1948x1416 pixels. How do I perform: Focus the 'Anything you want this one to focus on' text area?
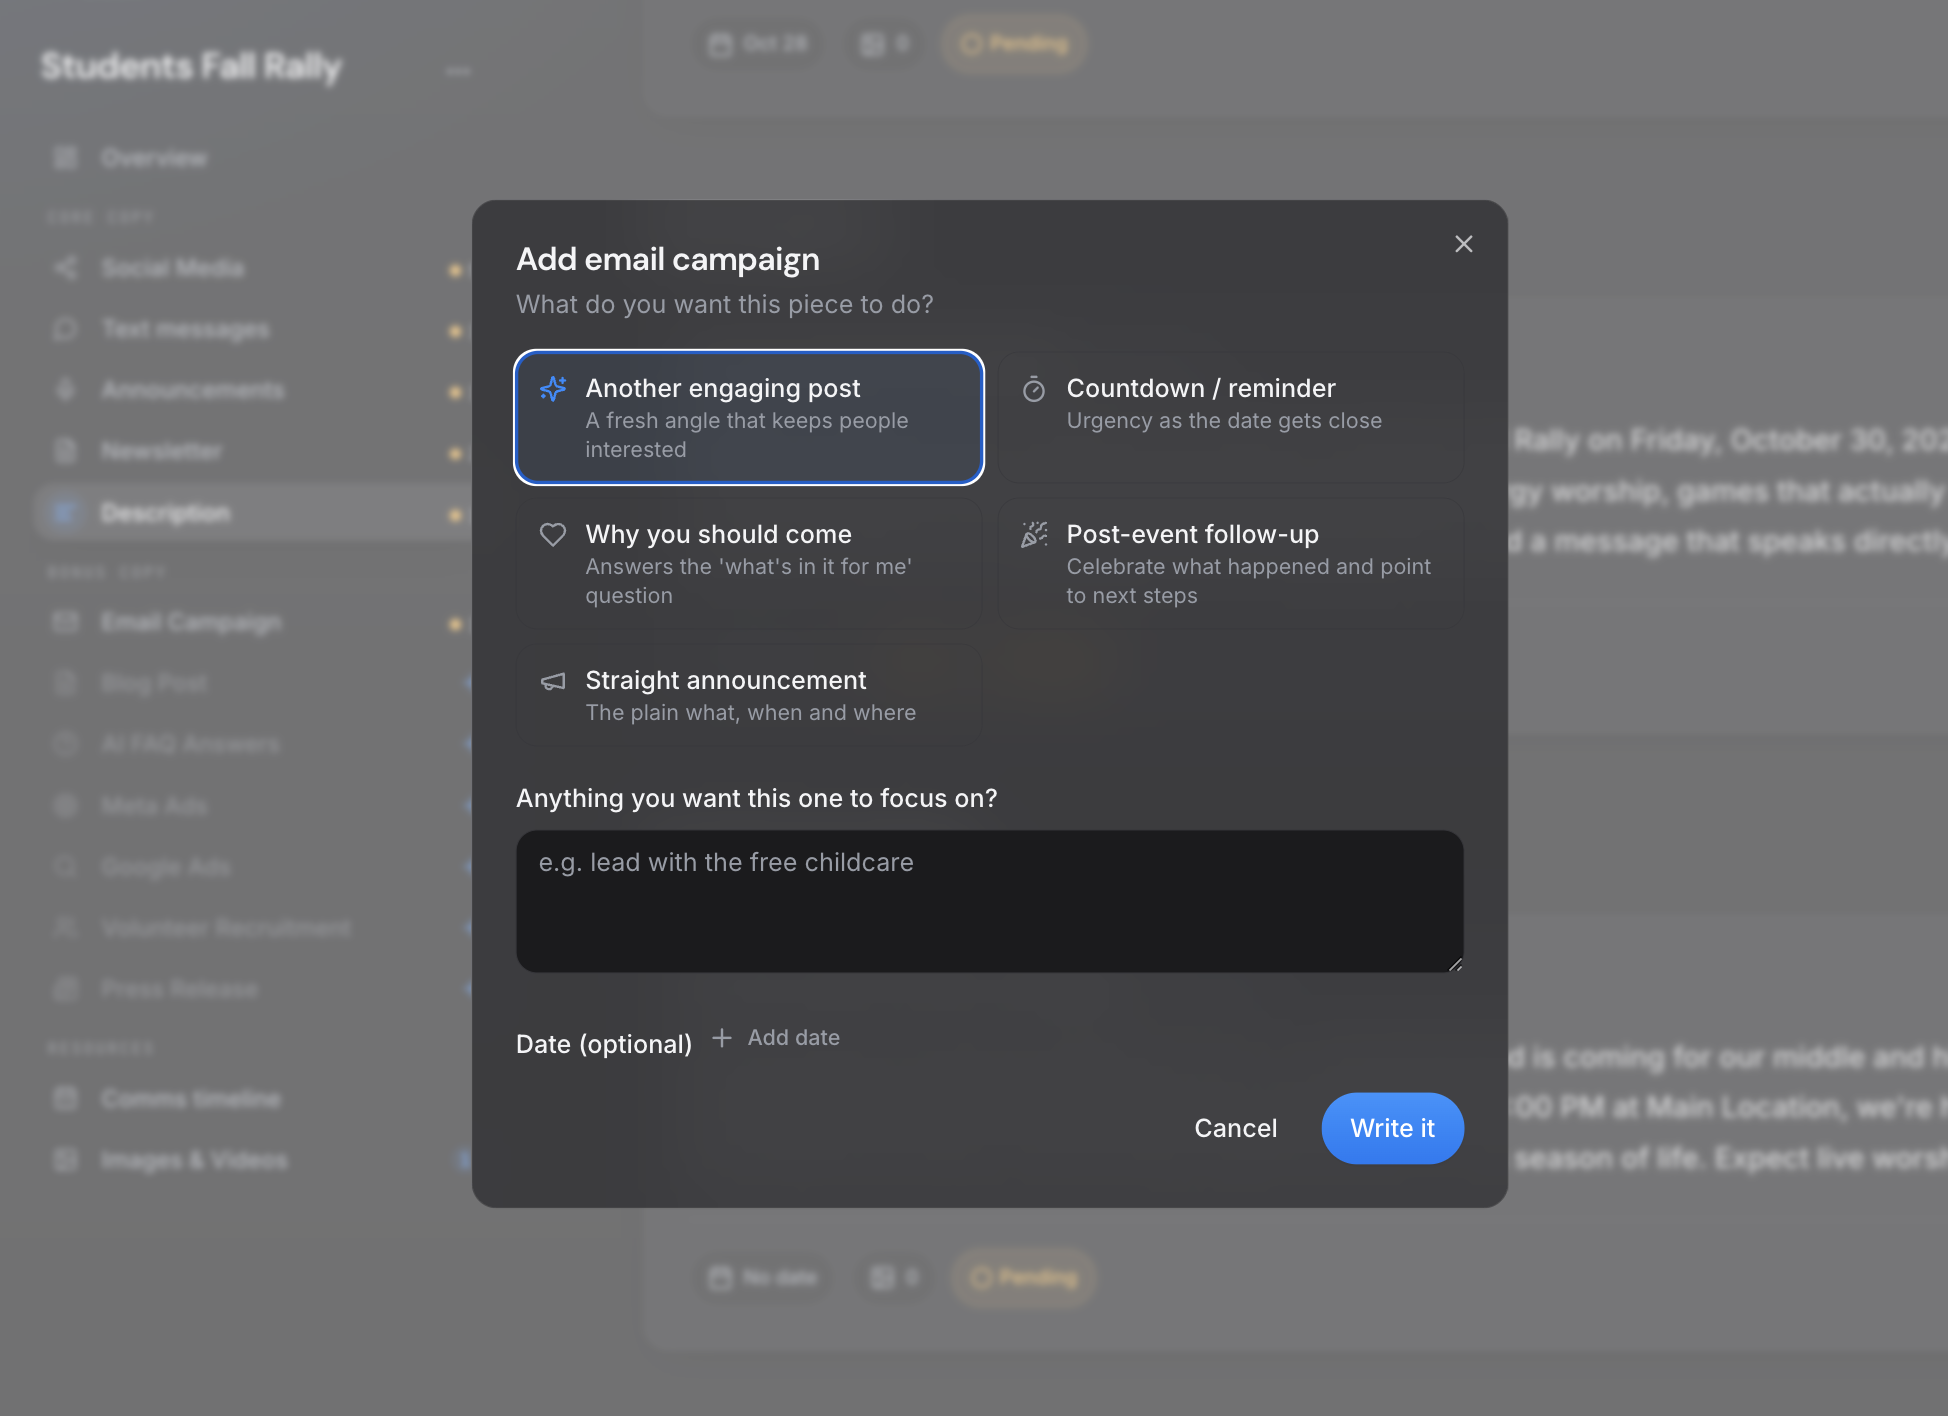[990, 901]
